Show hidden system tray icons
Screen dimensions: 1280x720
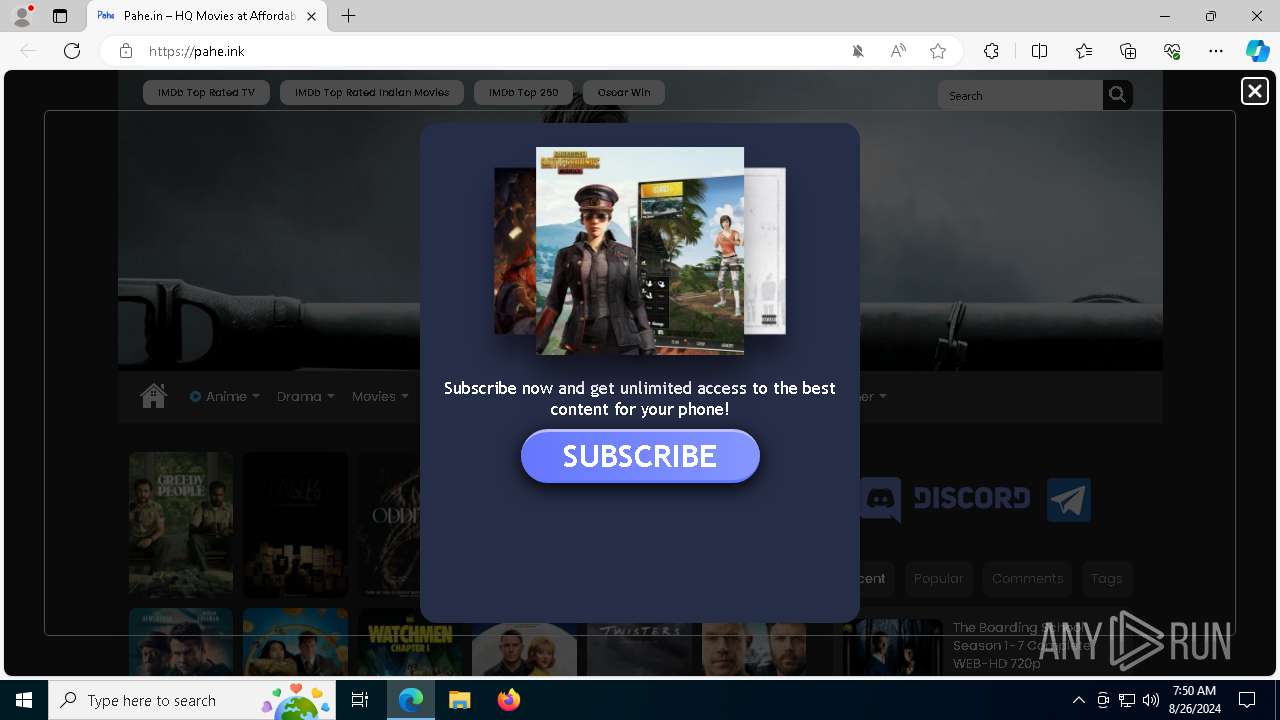[x=1078, y=700]
